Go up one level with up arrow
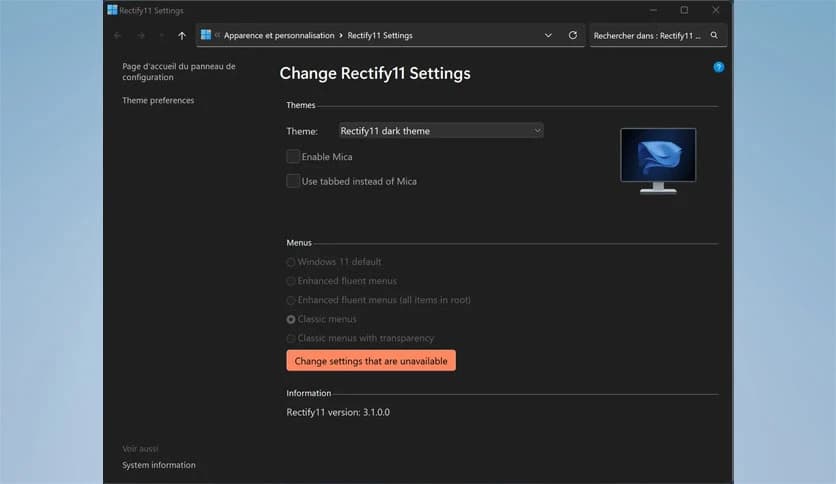The height and width of the screenshot is (484, 836). pos(181,35)
